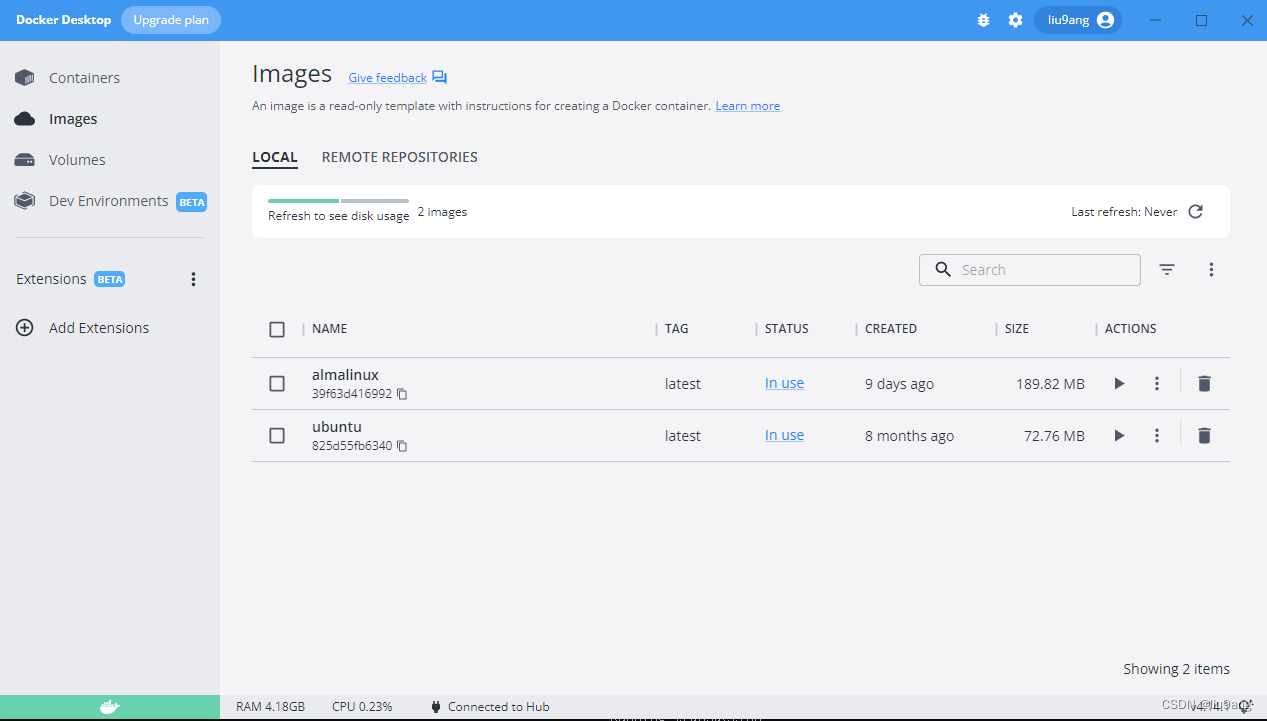The height and width of the screenshot is (721, 1267).
Task: Click the 8 months ago created value
Action: [x=909, y=436]
